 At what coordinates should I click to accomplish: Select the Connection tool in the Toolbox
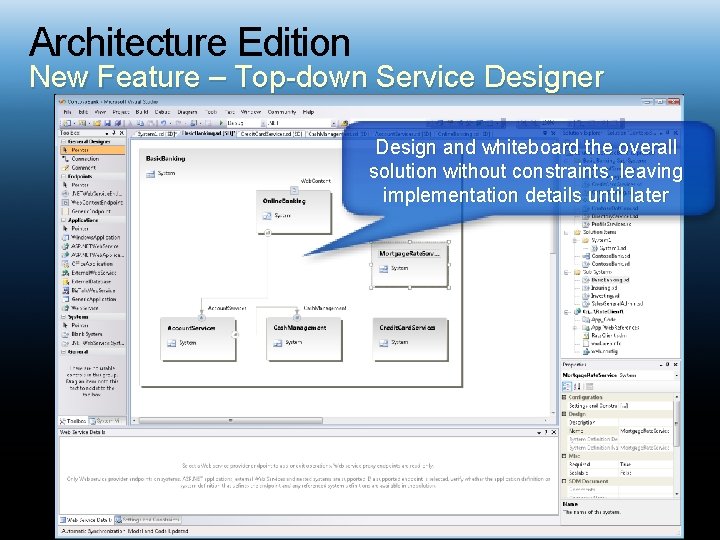tap(92, 159)
